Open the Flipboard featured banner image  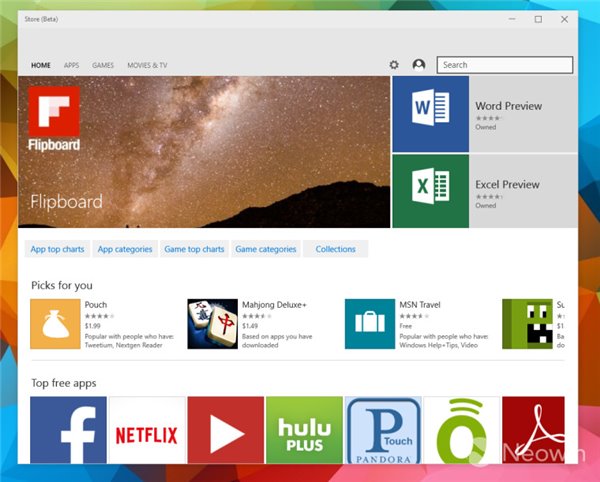(x=204, y=152)
